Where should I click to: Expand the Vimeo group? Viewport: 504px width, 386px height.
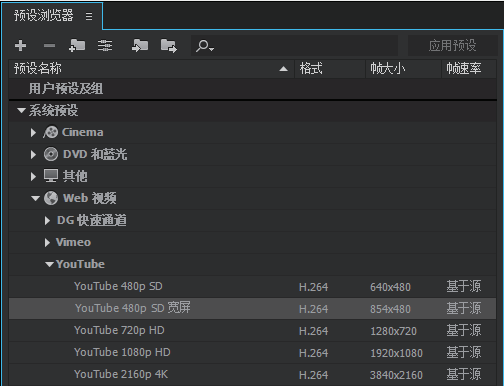(47, 242)
